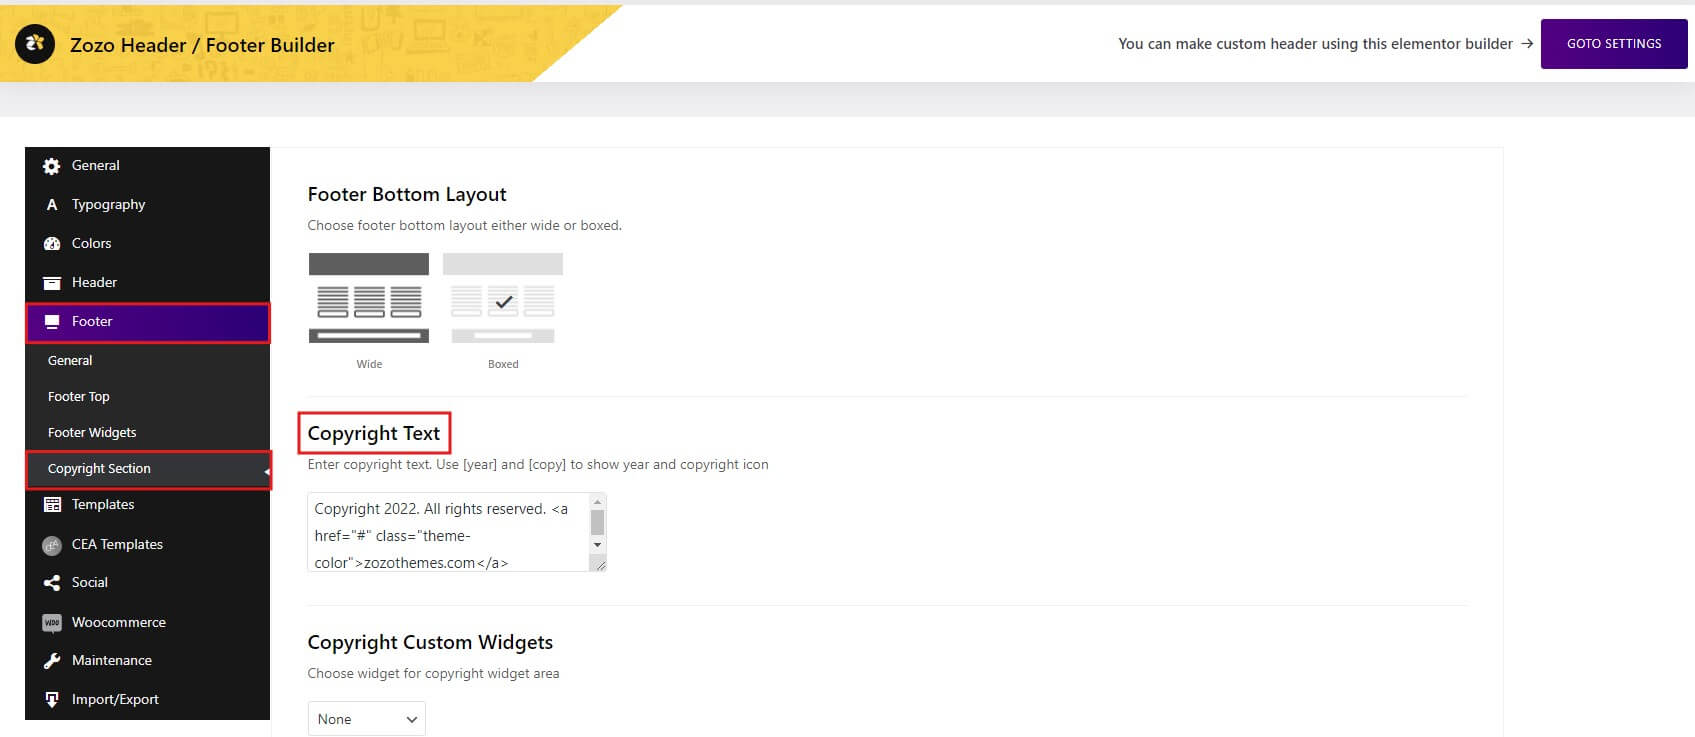Viewport: 1695px width, 737px height.
Task: Click the General gear icon in sidebar
Action: coord(52,166)
